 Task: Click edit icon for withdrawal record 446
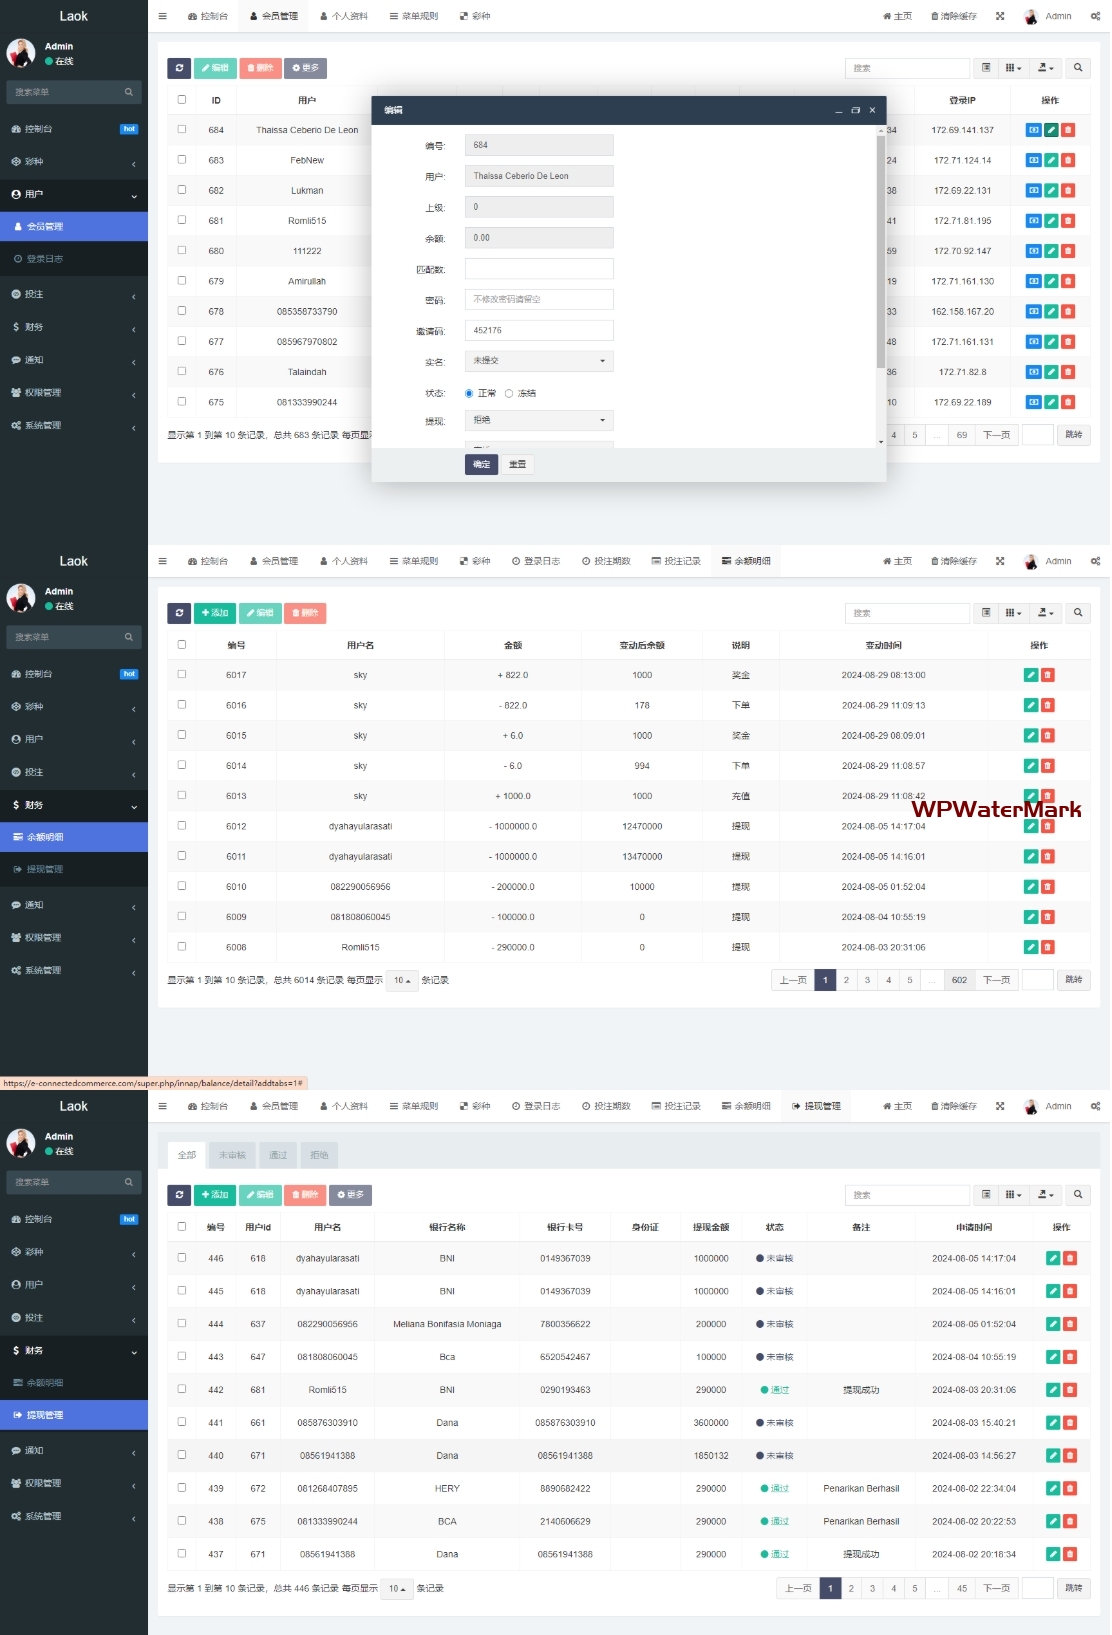click(1053, 1259)
